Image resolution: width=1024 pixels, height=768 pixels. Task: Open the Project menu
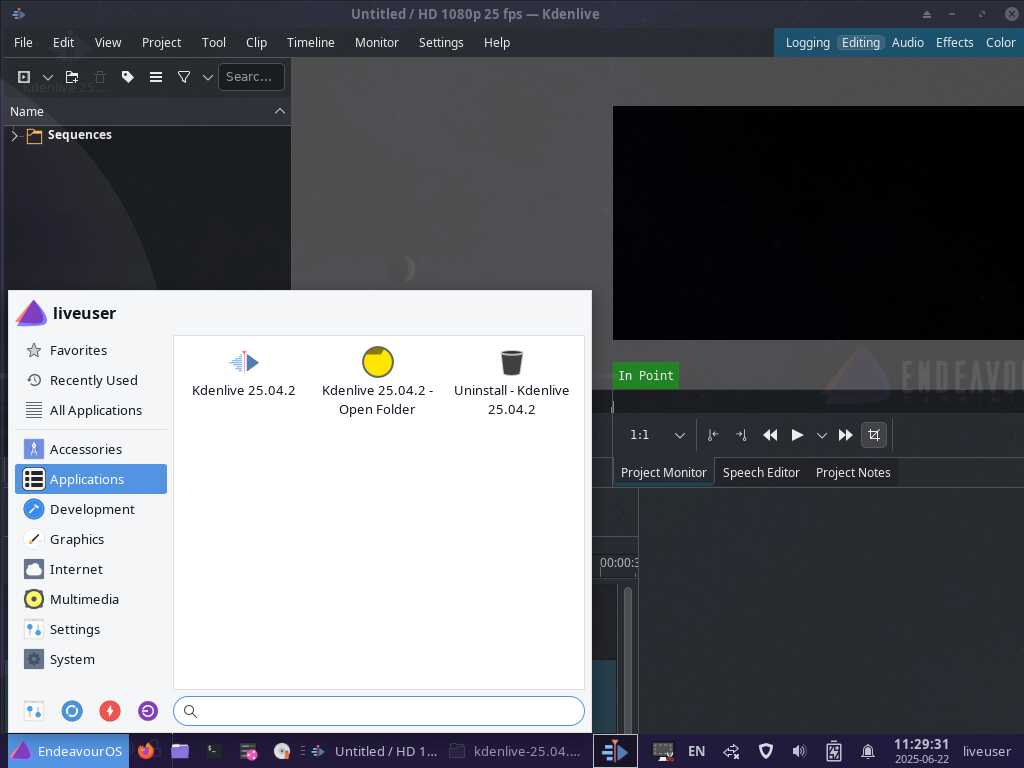click(161, 42)
